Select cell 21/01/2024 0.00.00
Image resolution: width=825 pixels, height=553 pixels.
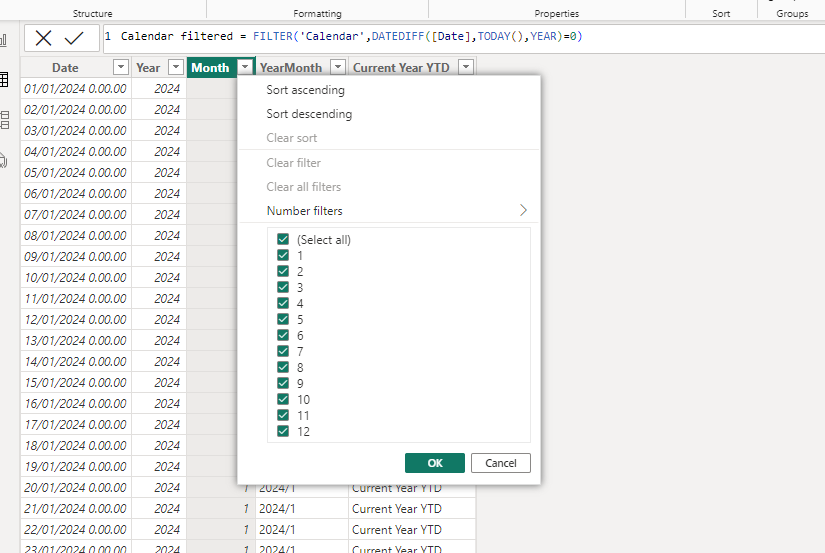click(76, 509)
